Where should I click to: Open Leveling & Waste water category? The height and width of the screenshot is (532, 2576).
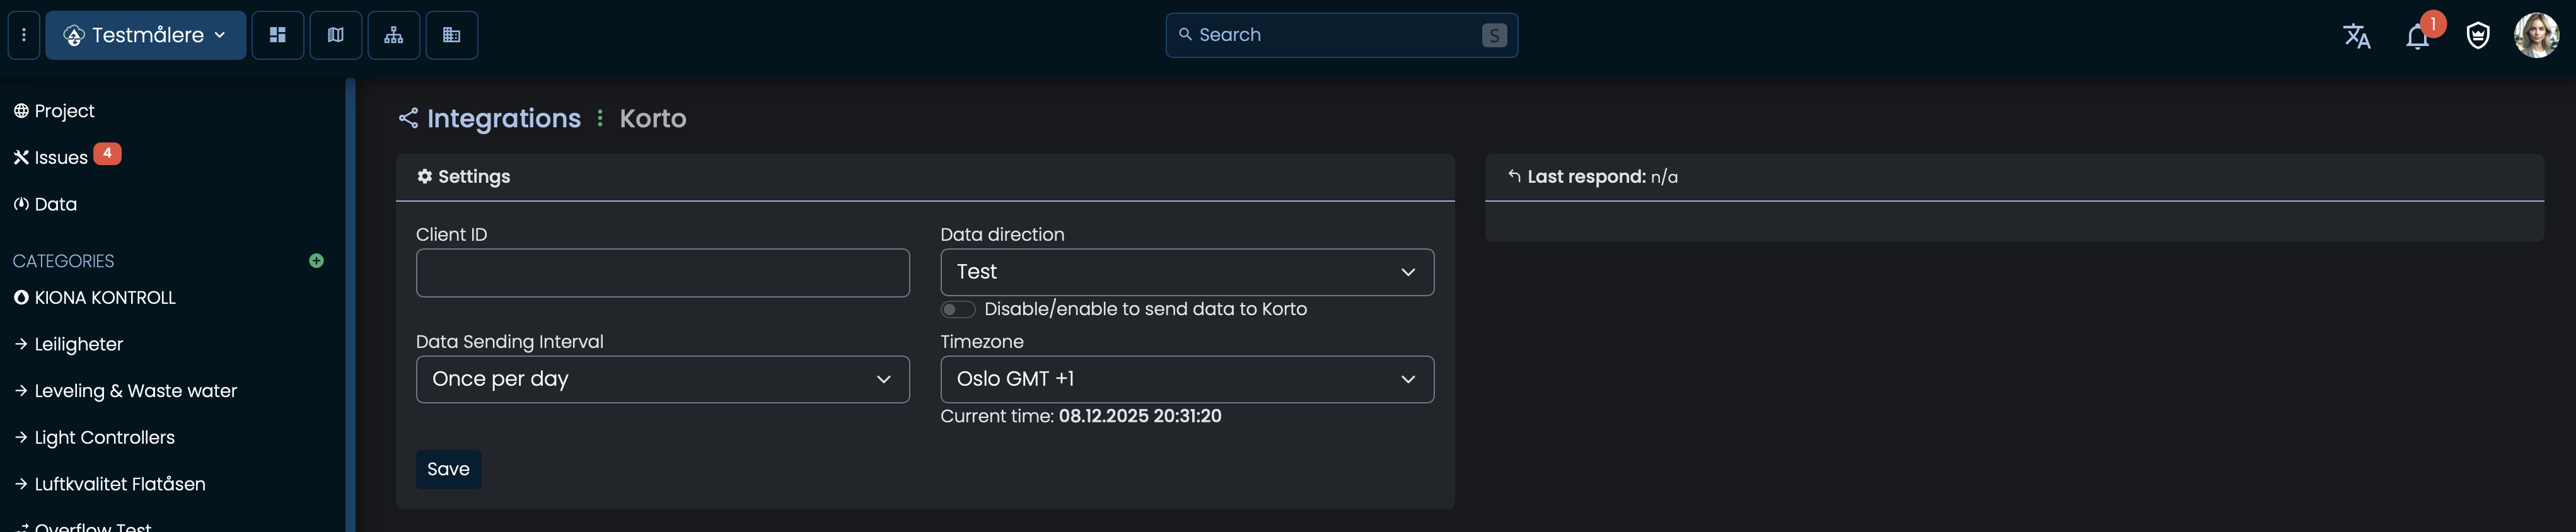coord(126,391)
